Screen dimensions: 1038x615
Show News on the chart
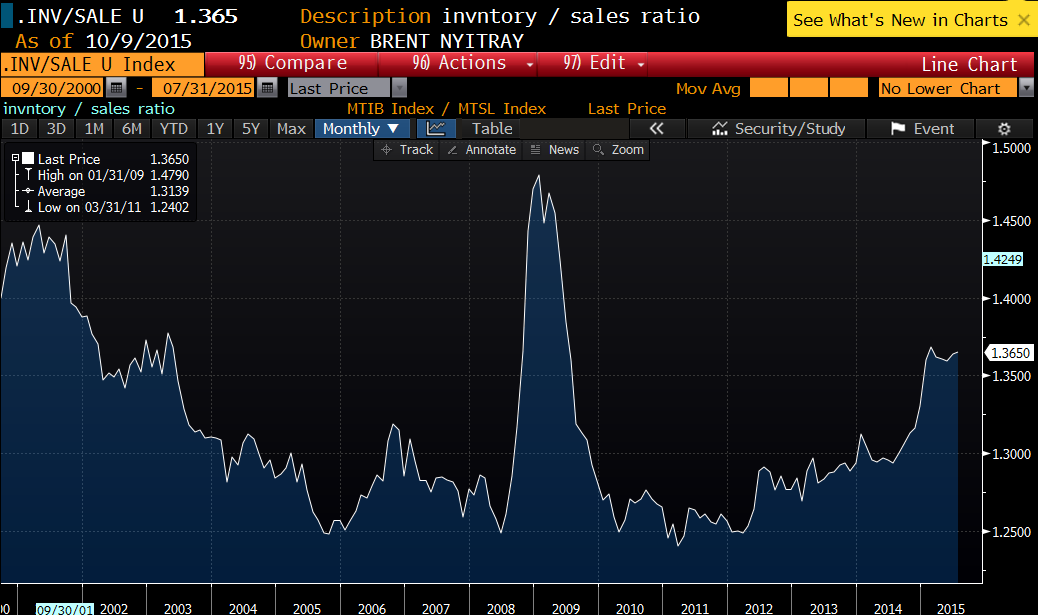554,149
